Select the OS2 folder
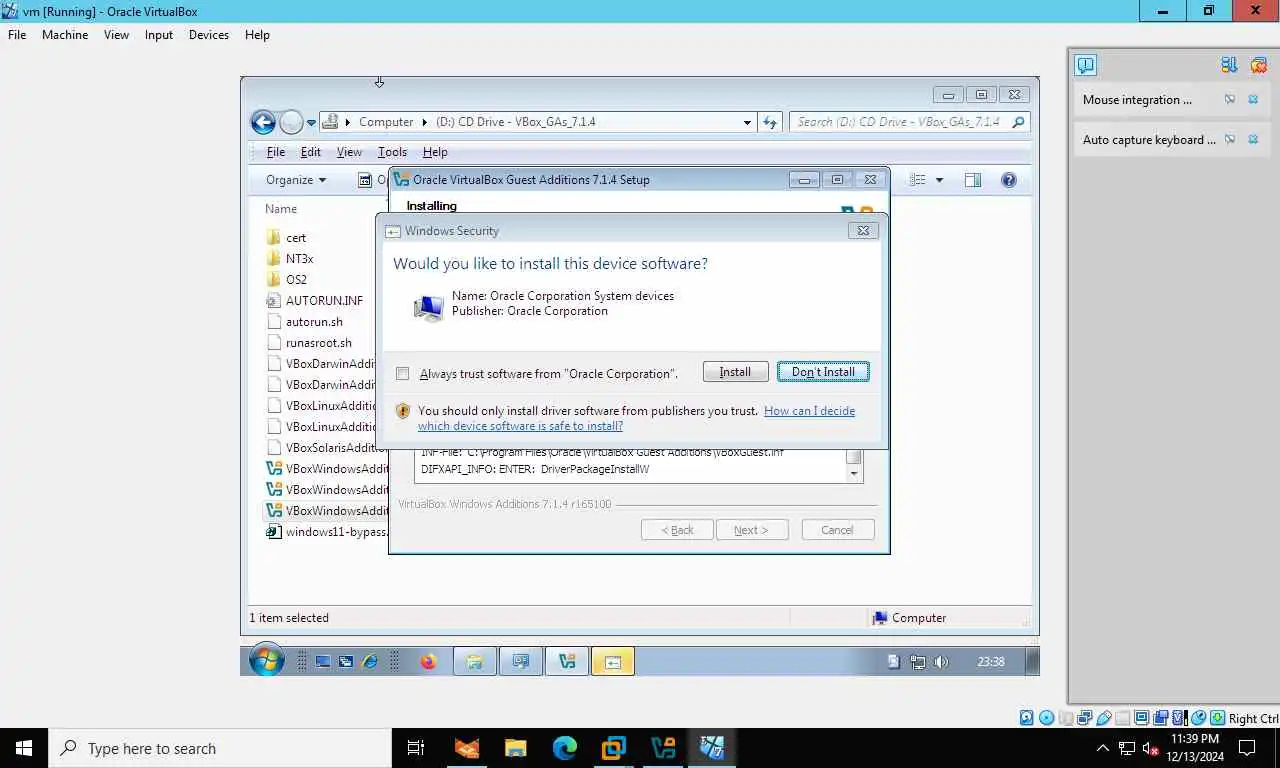Screen dimensions: 1280x768 pyautogui.click(x=287, y=280)
